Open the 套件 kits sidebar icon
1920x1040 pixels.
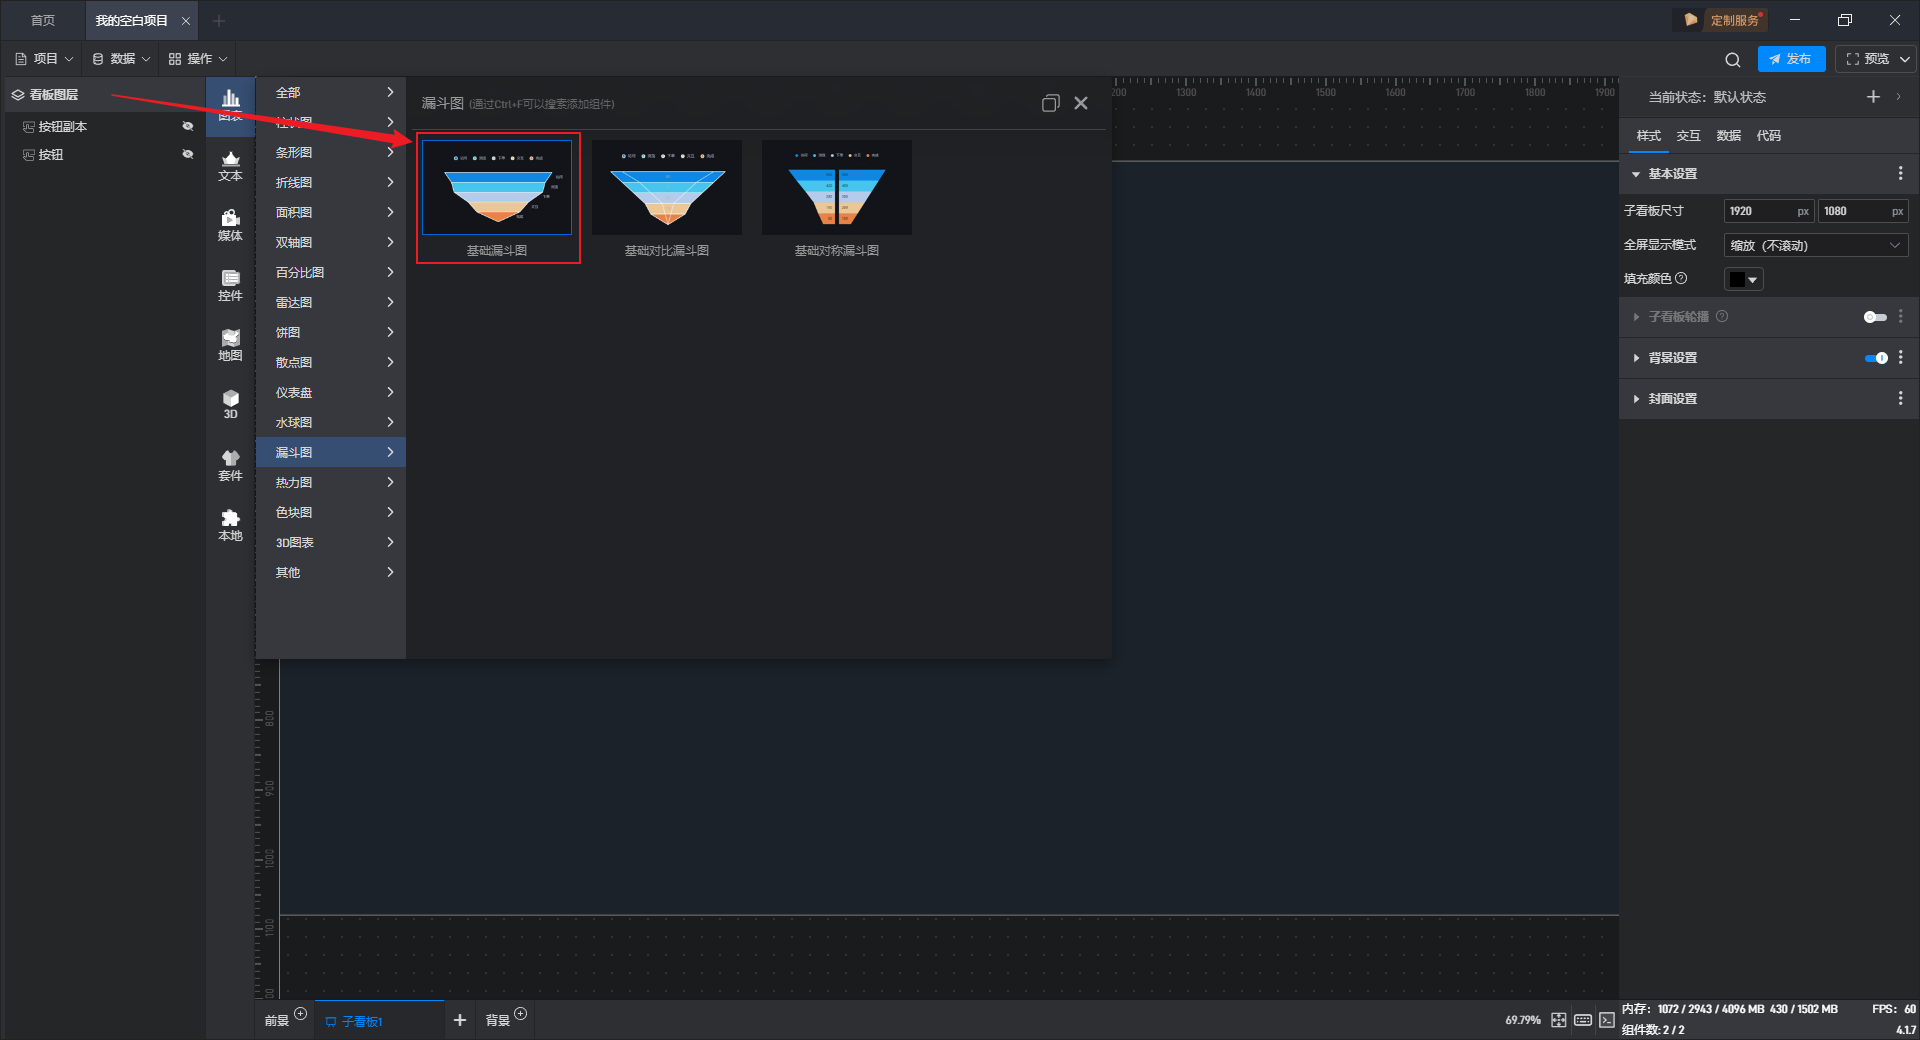(230, 466)
